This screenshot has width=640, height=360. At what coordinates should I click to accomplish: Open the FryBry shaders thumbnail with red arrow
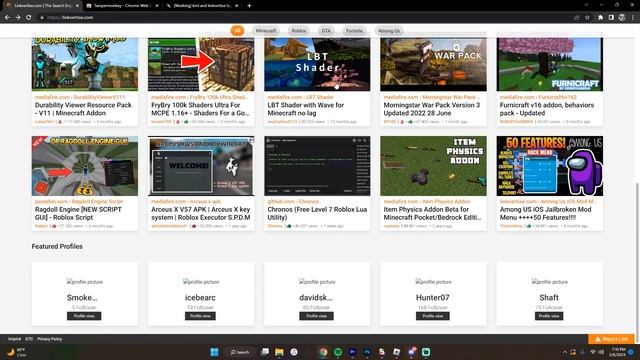pos(201,64)
